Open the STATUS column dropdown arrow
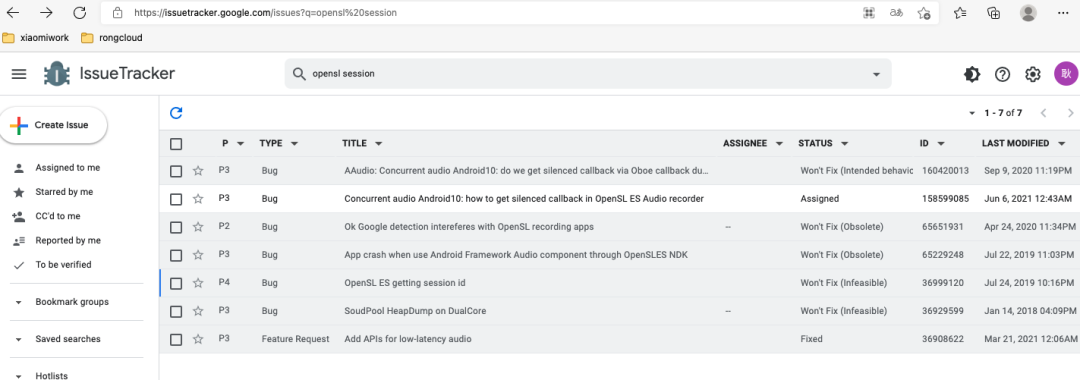This screenshot has height=380, width=1080. (x=844, y=144)
